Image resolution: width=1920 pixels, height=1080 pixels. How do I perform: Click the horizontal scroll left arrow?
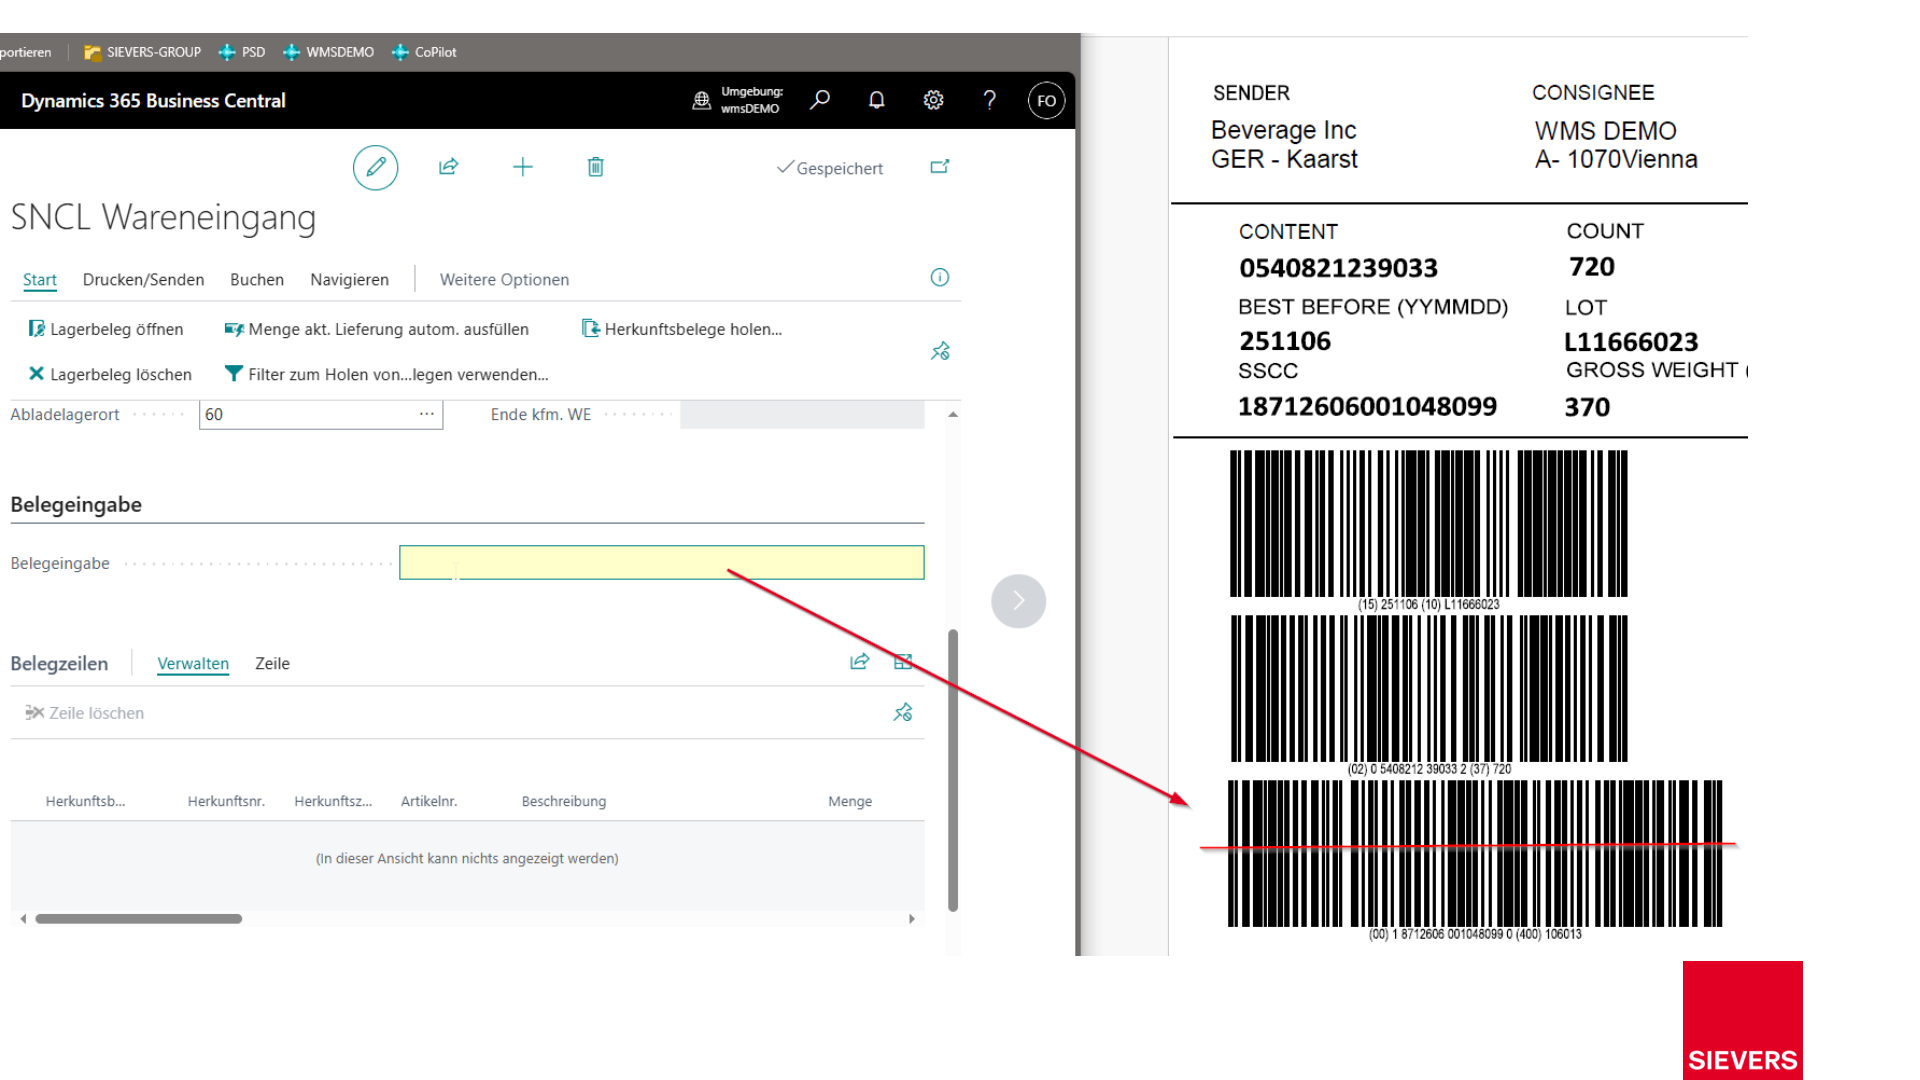[23, 919]
